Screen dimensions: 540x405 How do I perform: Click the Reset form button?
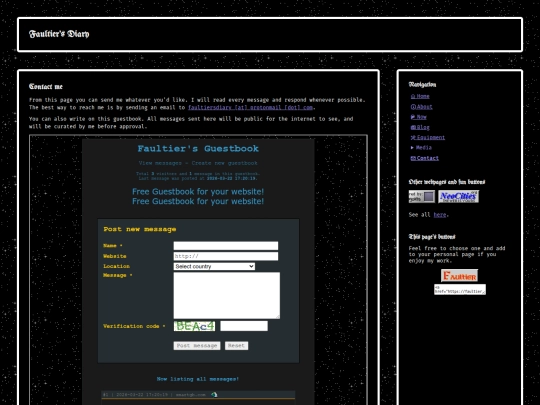click(x=236, y=346)
